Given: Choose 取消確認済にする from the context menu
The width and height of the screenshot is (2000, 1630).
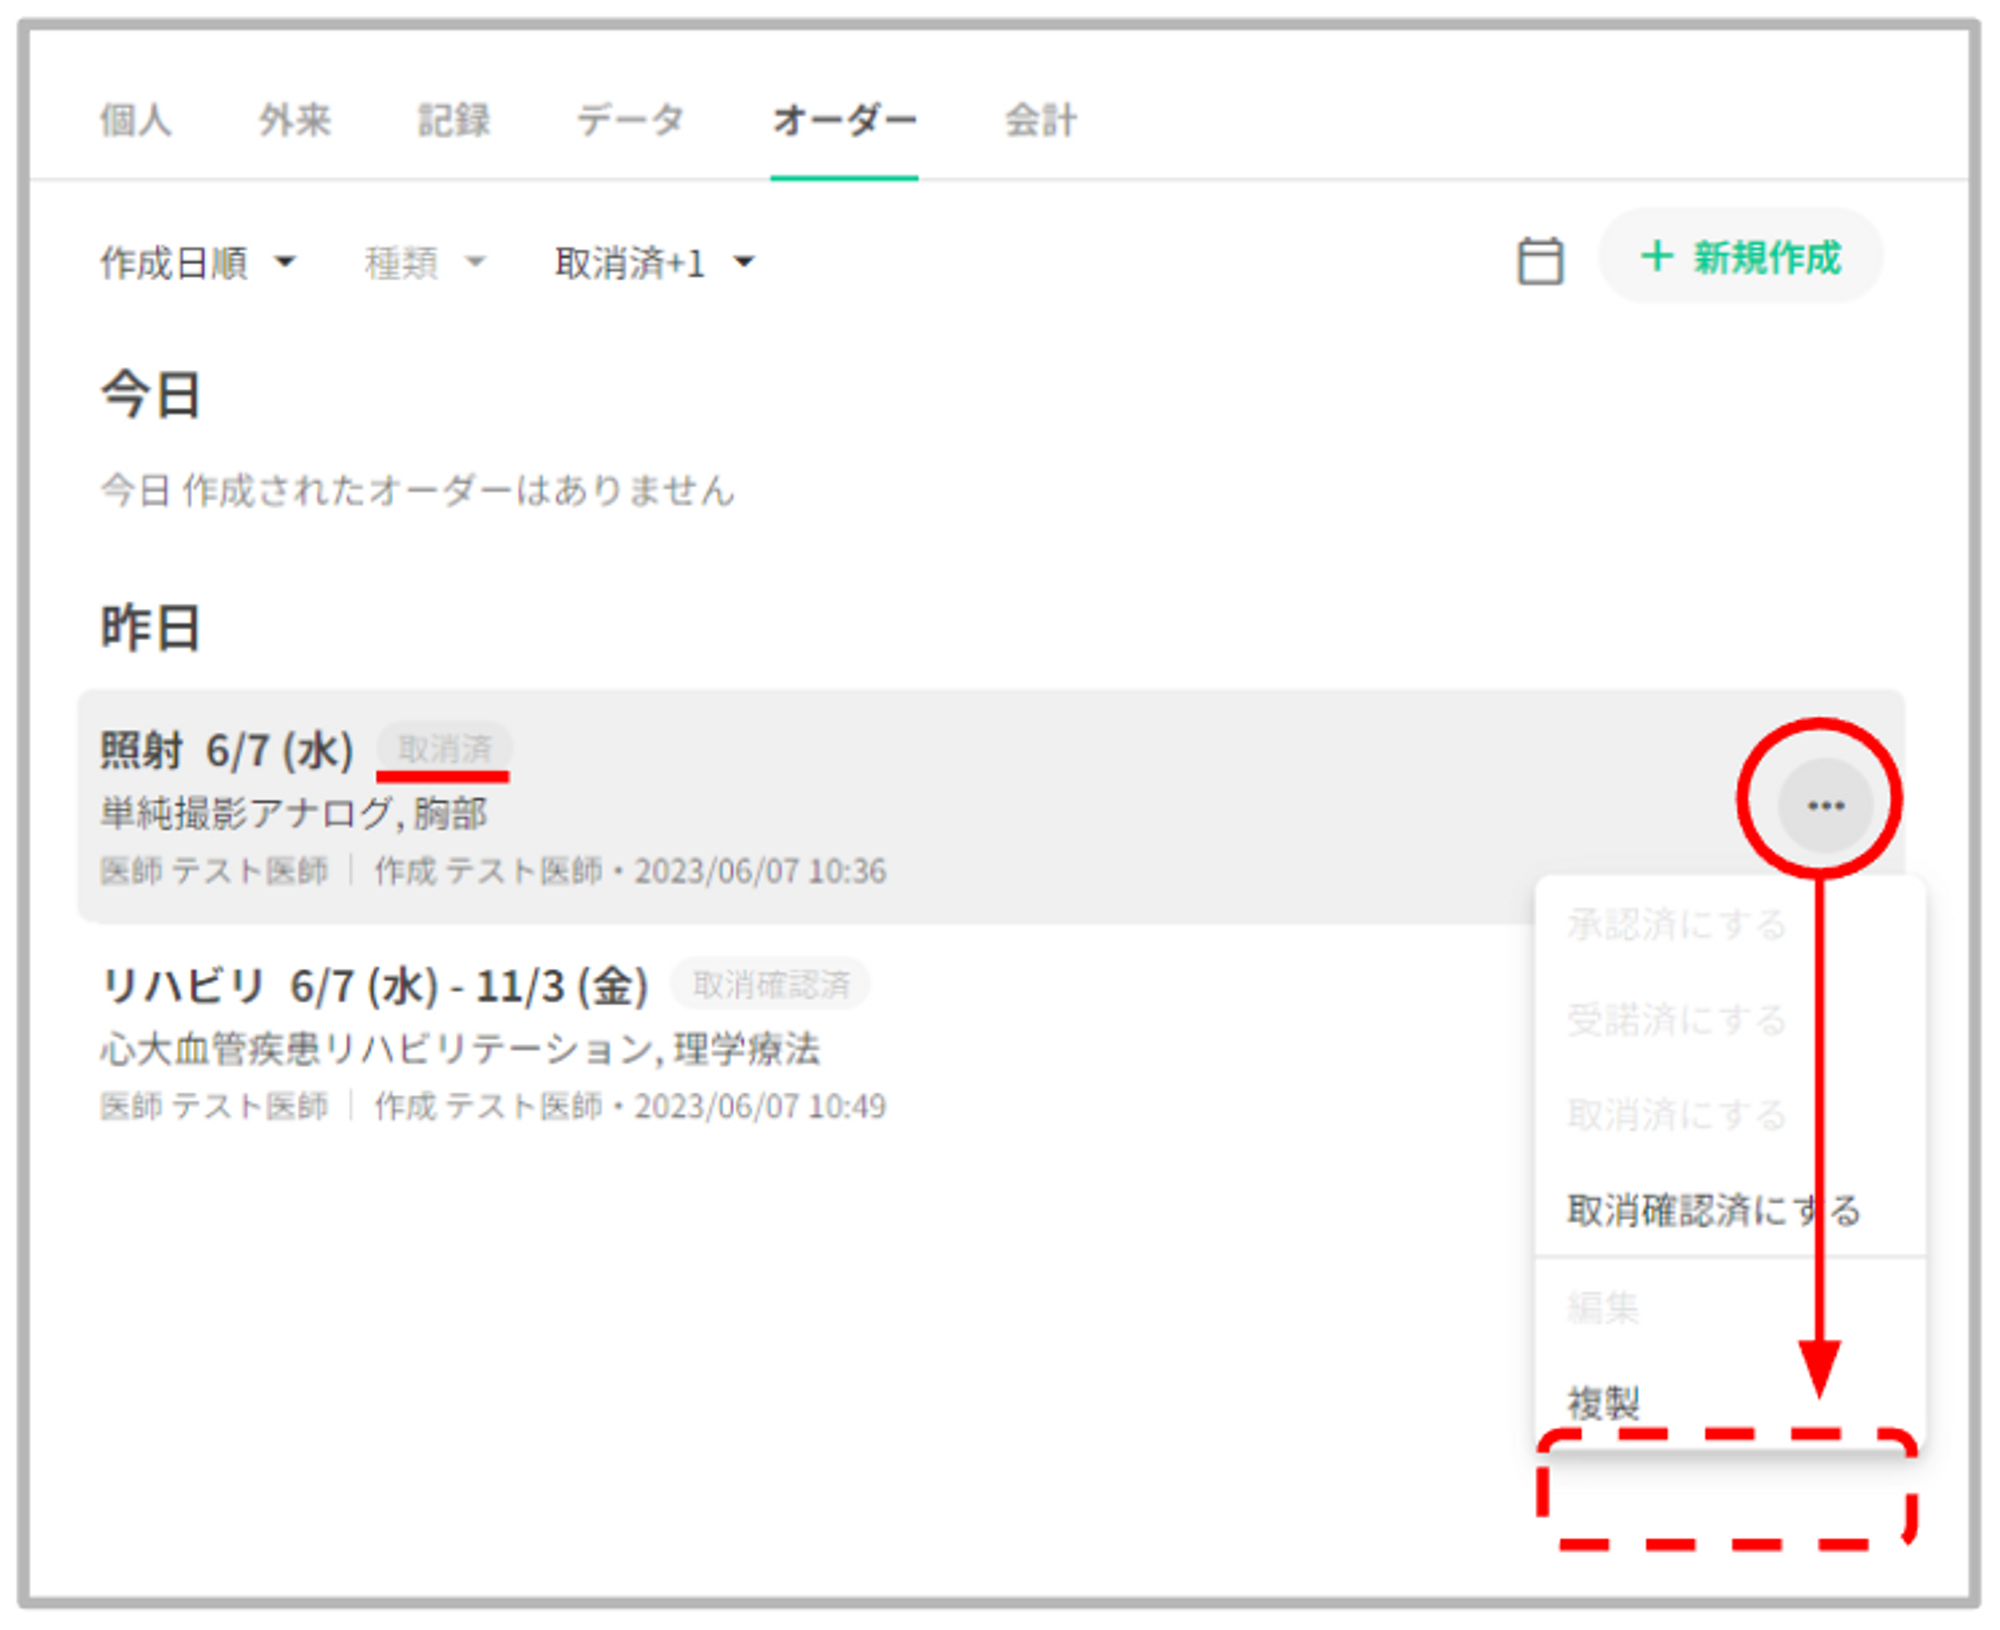Looking at the screenshot, I should (1712, 1210).
